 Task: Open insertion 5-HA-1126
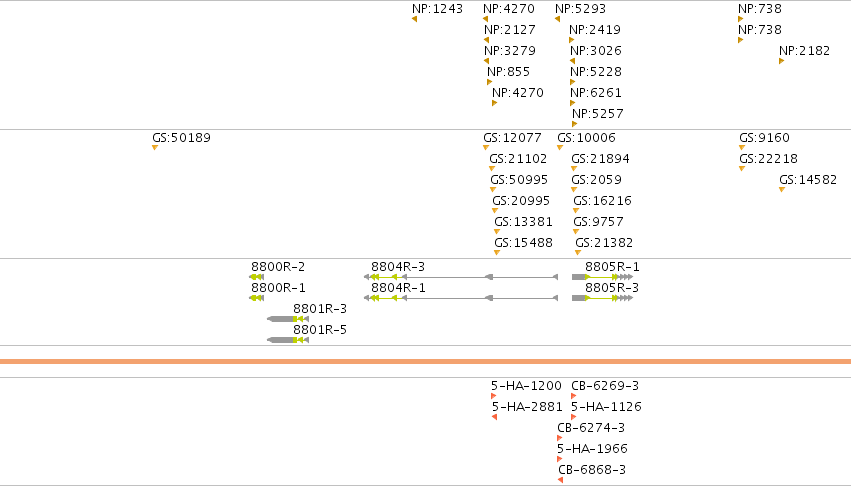606,407
